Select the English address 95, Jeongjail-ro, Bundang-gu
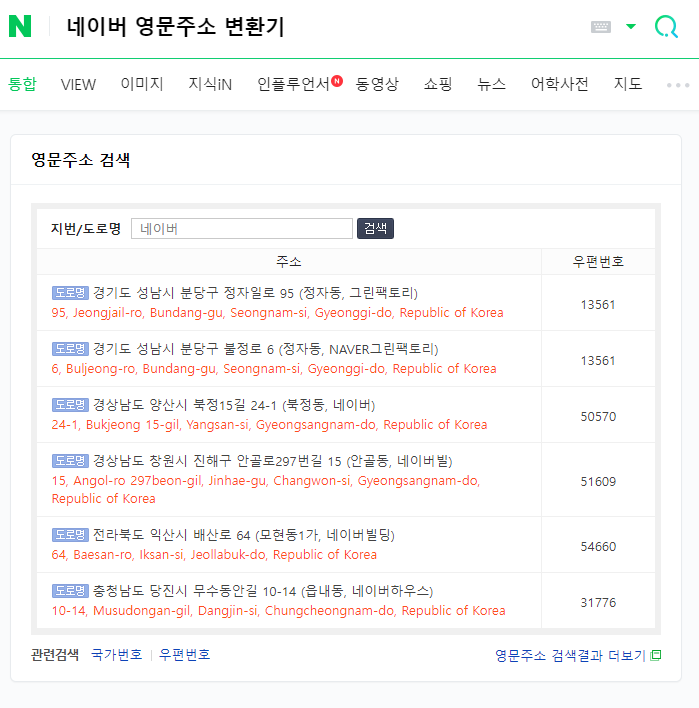699x708 pixels. (277, 313)
